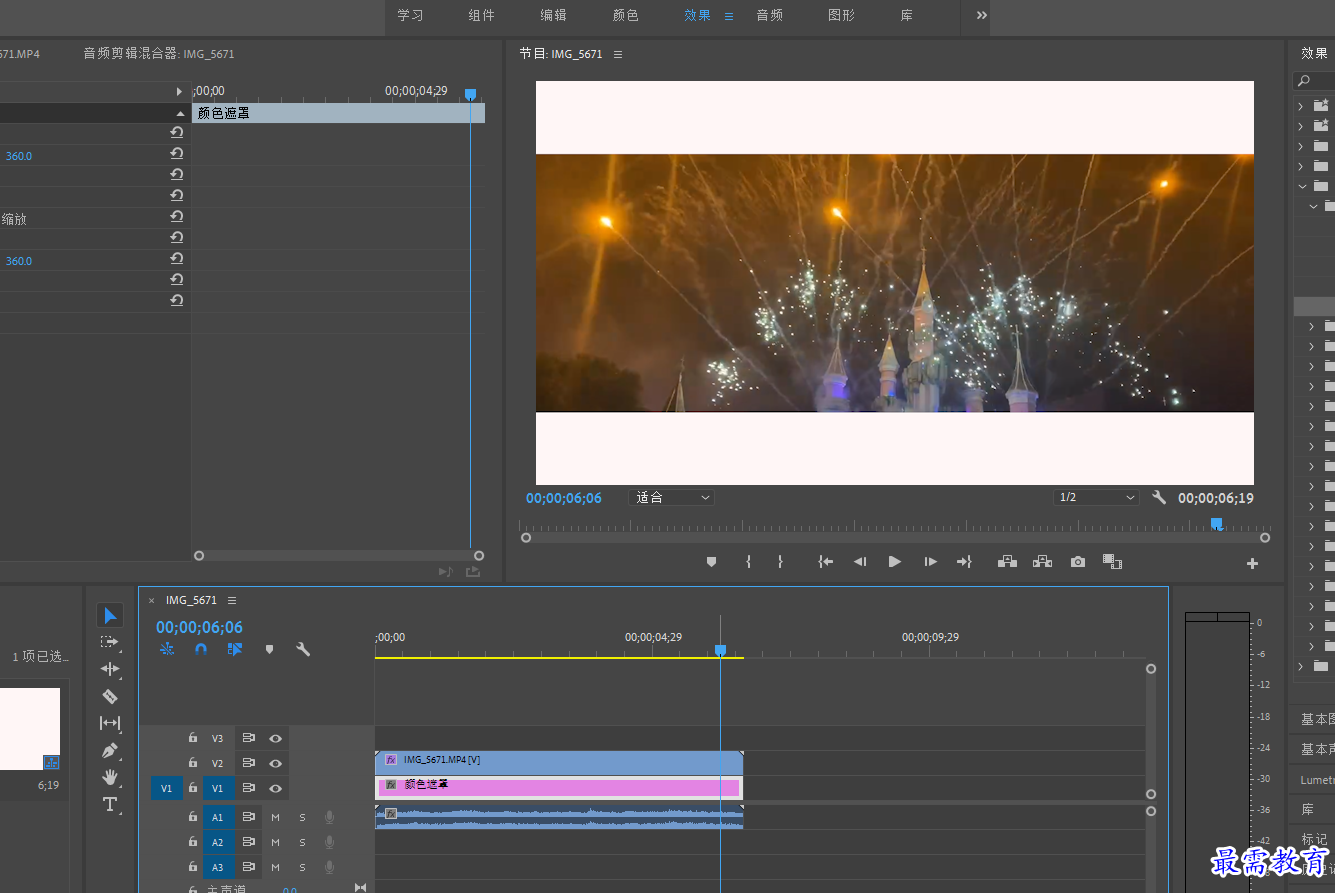
Task: Switch to the 图形 workspace
Action: click(841, 15)
